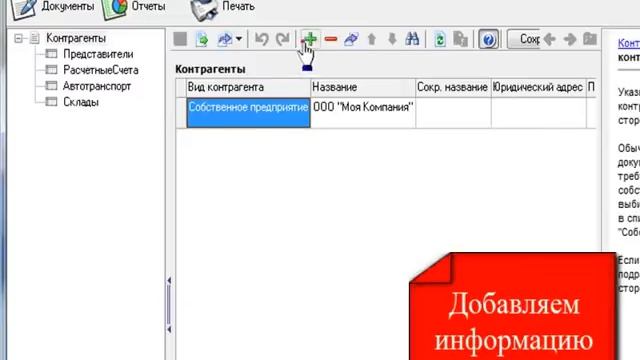Click the Redo curved arrow icon
This screenshot has height=360, width=640.
282,40
